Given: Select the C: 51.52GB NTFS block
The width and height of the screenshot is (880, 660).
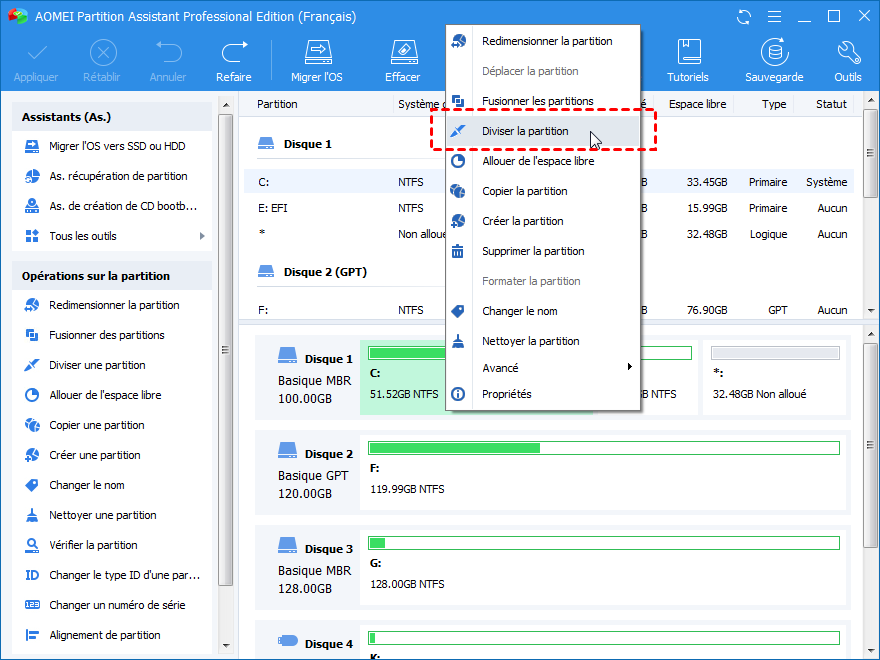Looking at the screenshot, I should 403,378.
